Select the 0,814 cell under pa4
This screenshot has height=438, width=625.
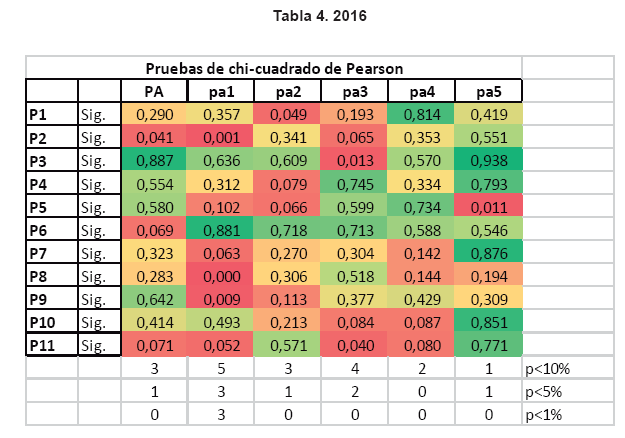point(420,113)
